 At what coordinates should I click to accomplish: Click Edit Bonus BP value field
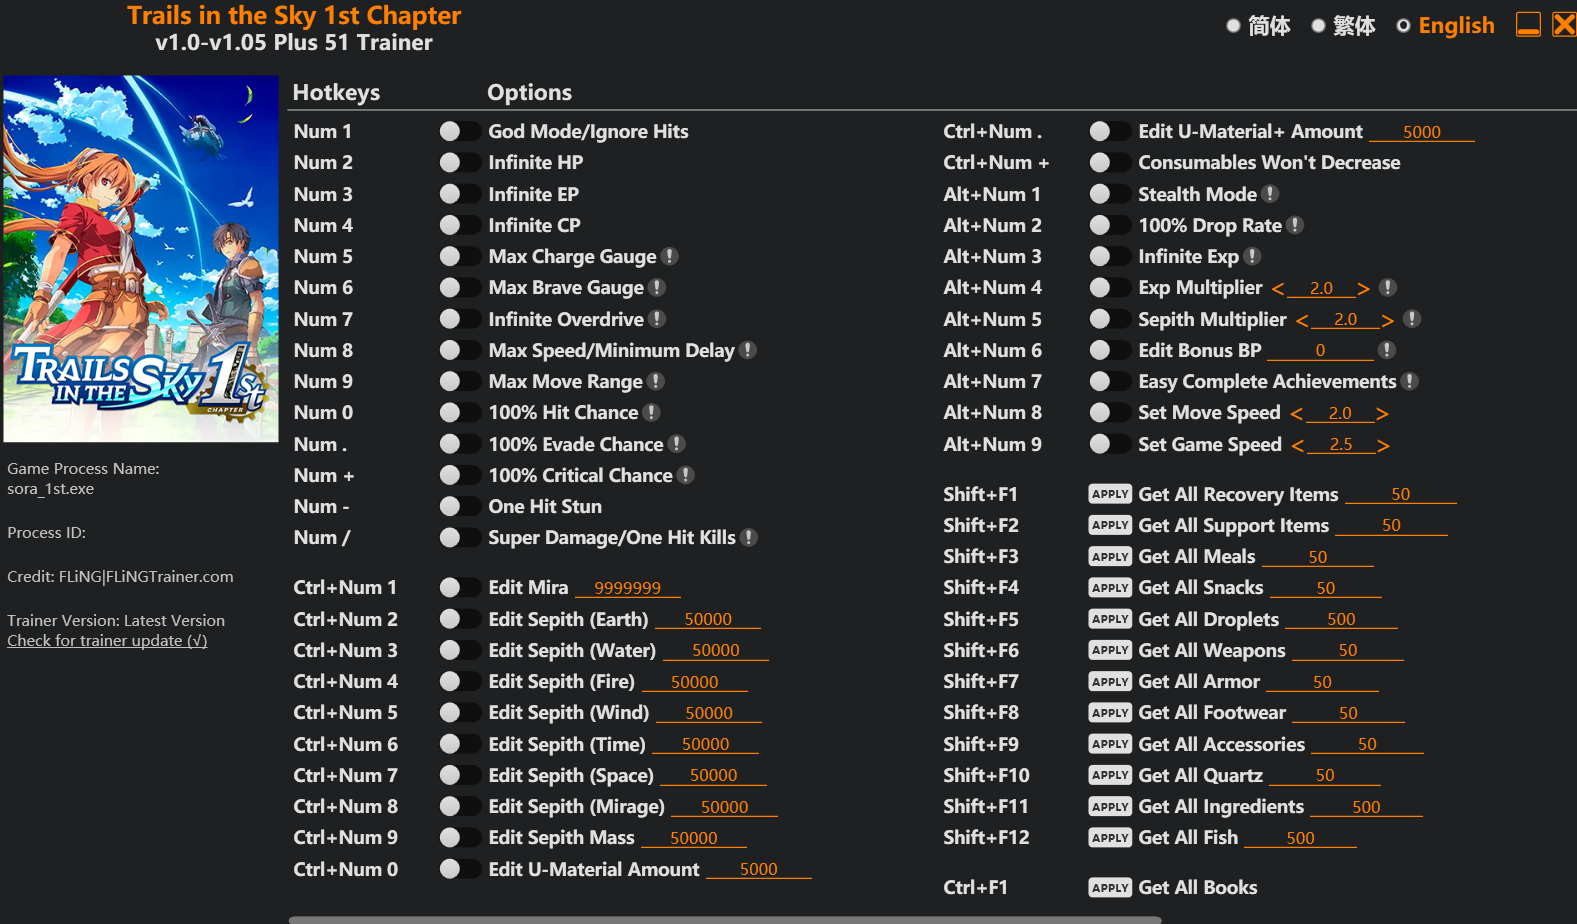point(1320,350)
